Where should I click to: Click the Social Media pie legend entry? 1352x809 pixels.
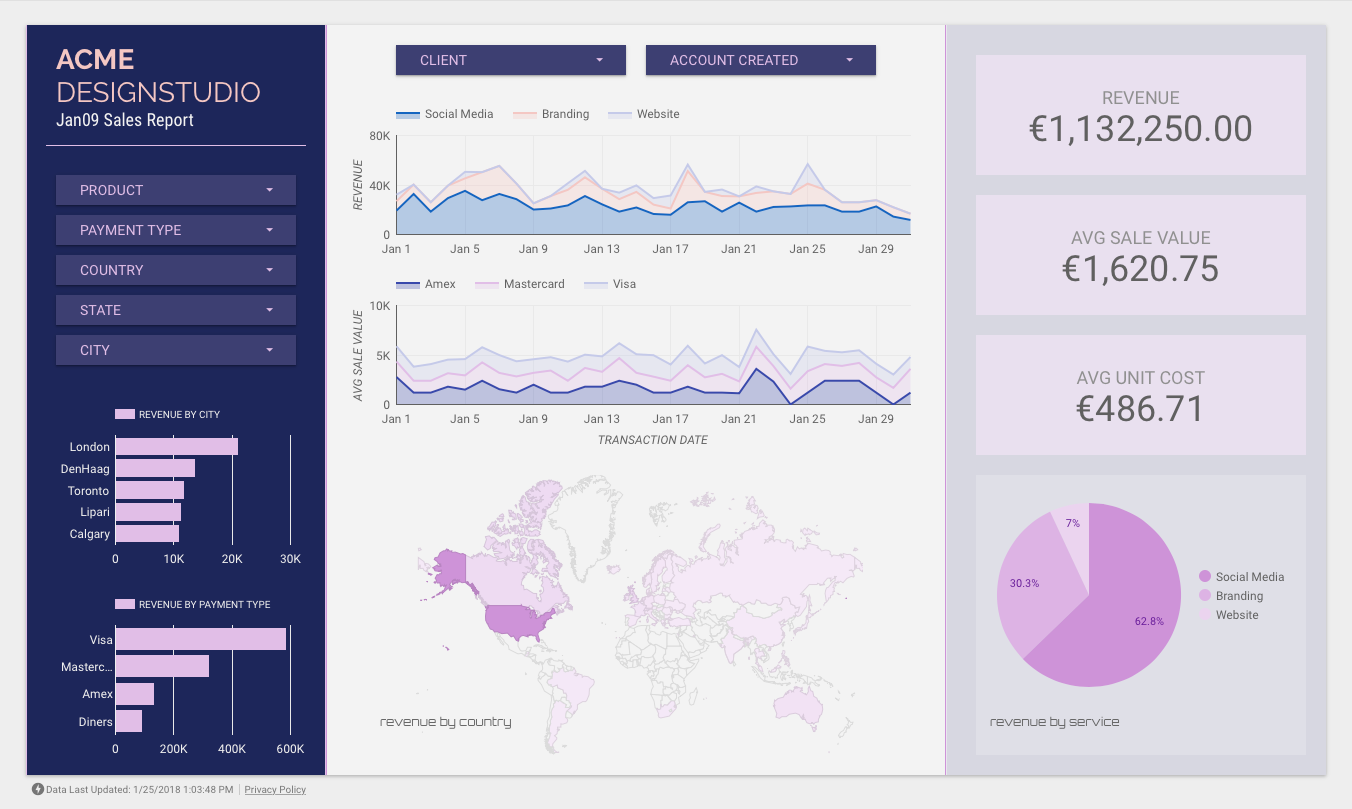[x=1241, y=577]
